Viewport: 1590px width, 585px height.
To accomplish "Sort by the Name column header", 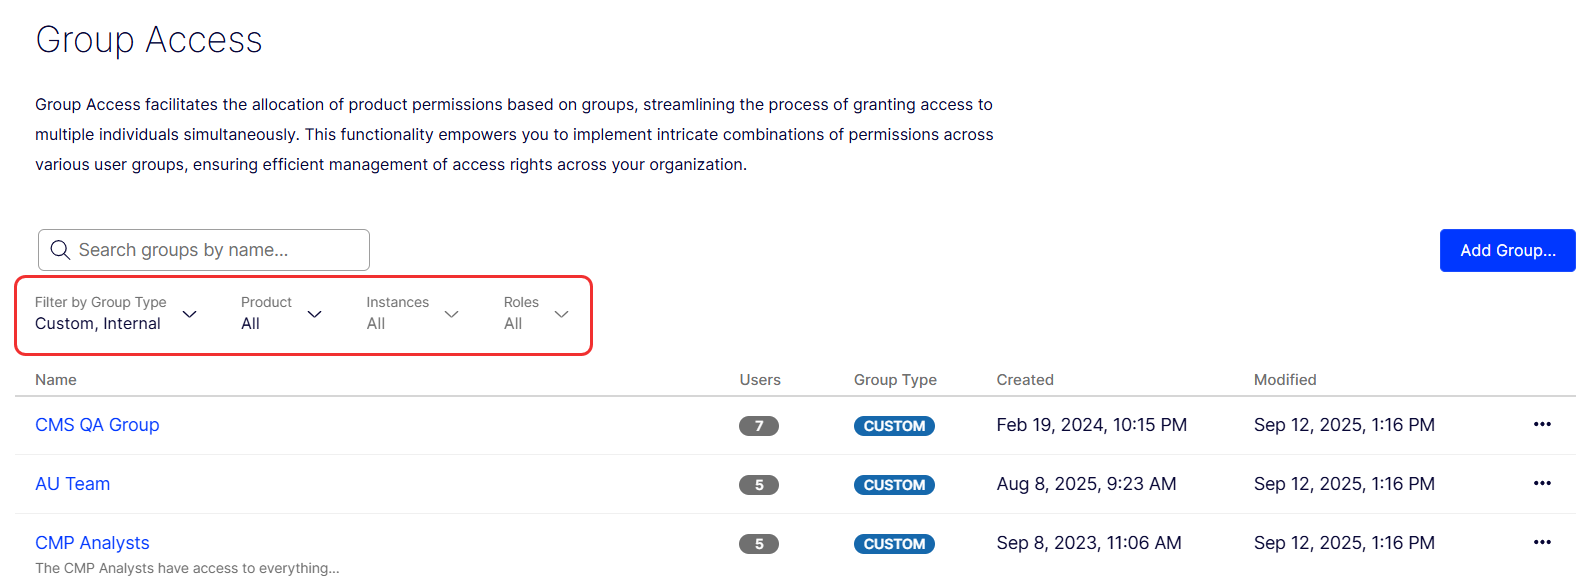I will pyautogui.click(x=56, y=380).
